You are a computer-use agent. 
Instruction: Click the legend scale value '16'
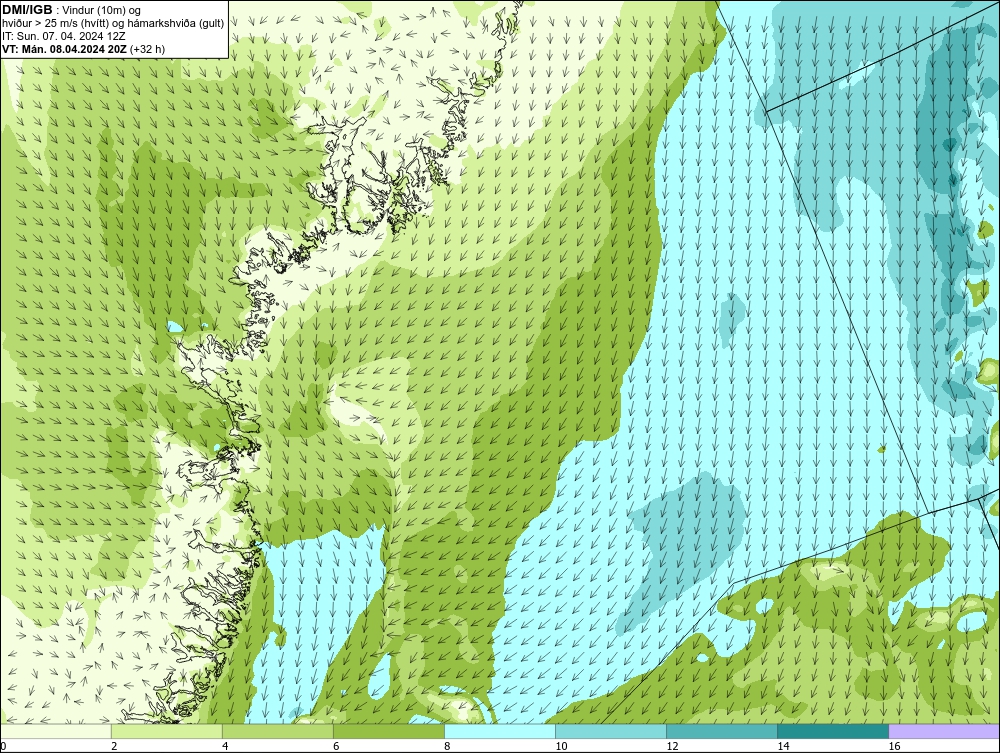click(893, 746)
